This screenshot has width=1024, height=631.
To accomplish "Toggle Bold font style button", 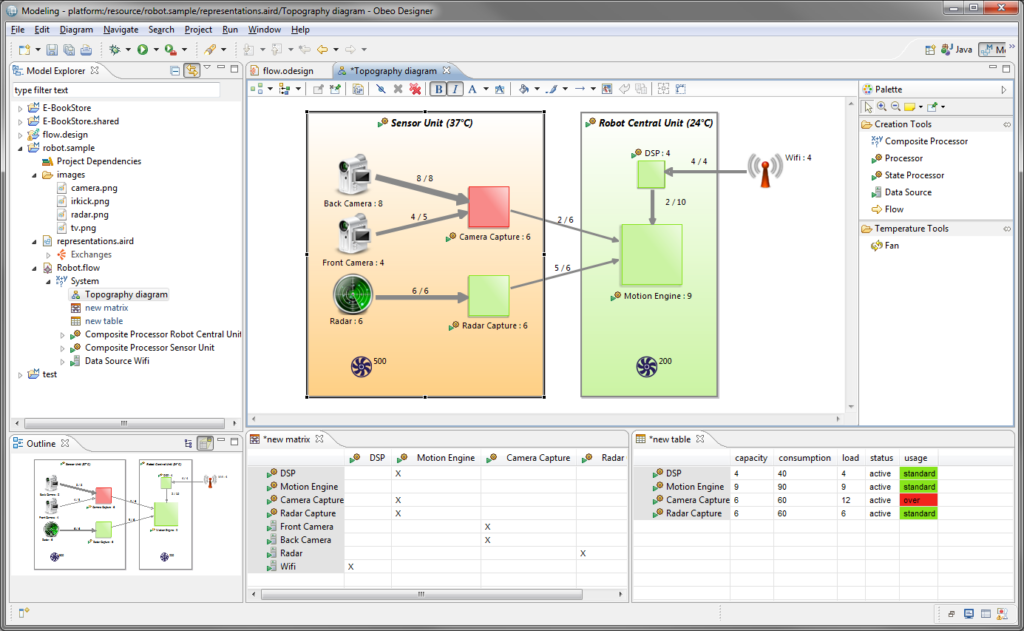I will tap(438, 89).
